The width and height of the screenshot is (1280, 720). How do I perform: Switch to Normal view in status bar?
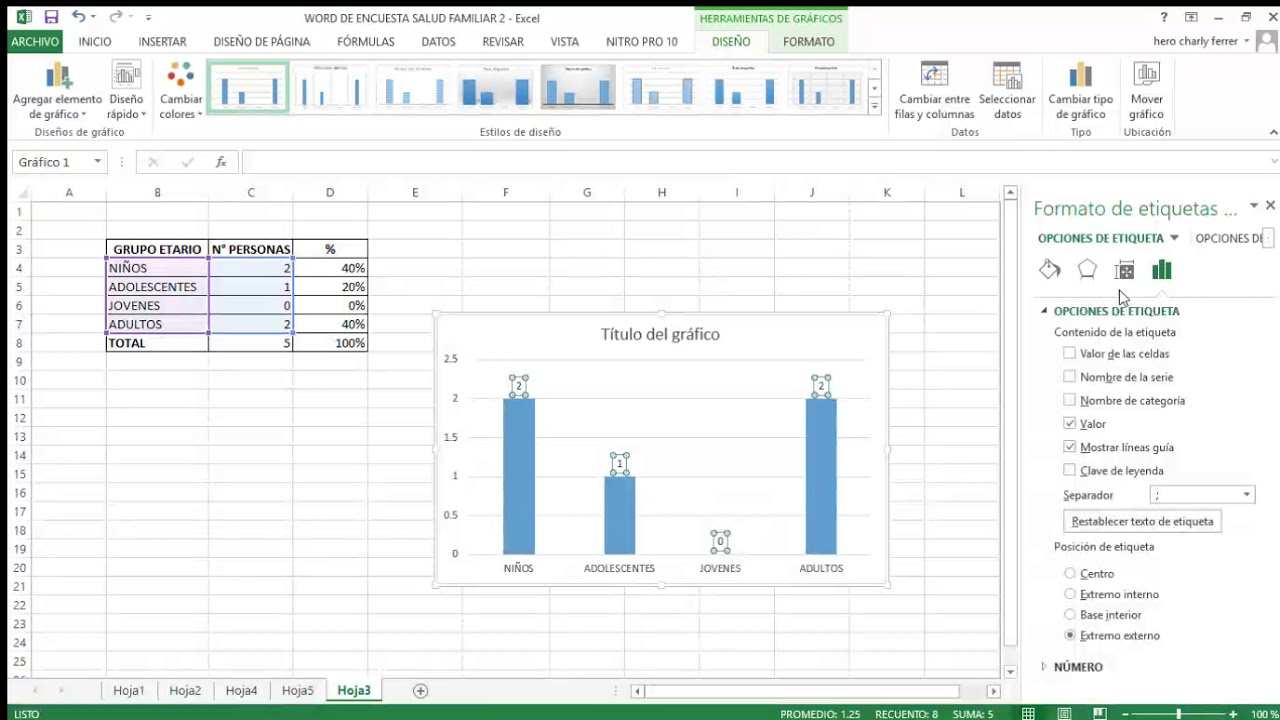[1028, 714]
